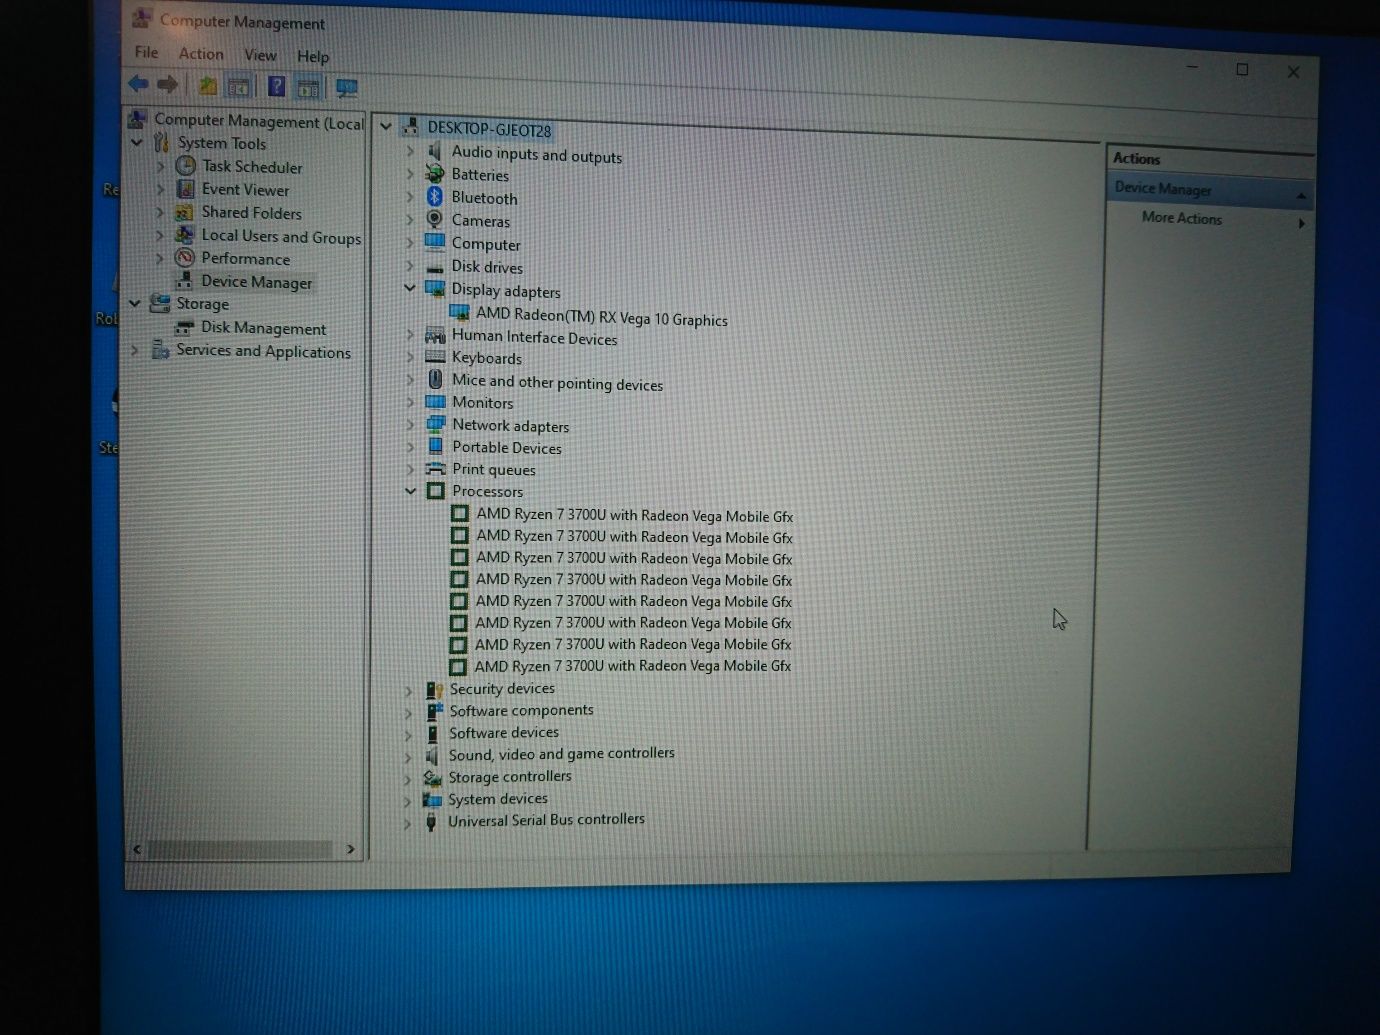The height and width of the screenshot is (1035, 1380).
Task: Collapse the Storage tree node
Action: tap(135, 302)
